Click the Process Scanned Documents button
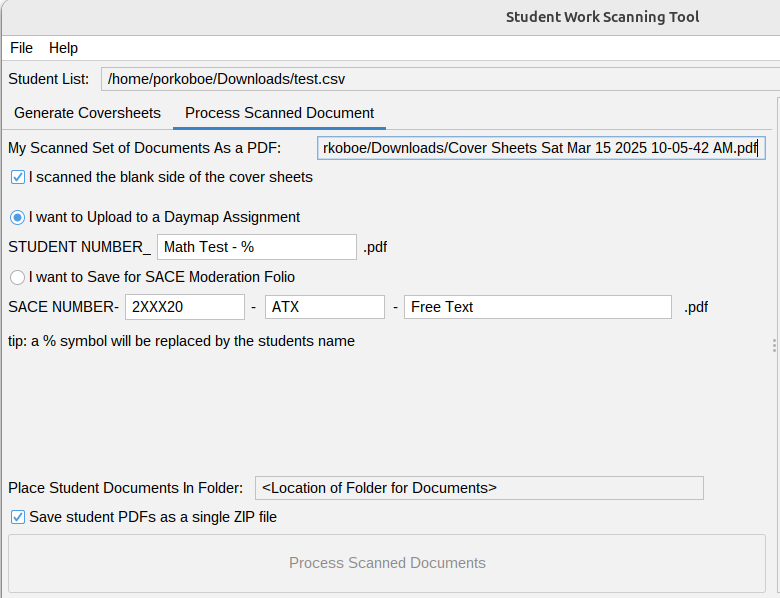The height and width of the screenshot is (598, 780). [387, 563]
